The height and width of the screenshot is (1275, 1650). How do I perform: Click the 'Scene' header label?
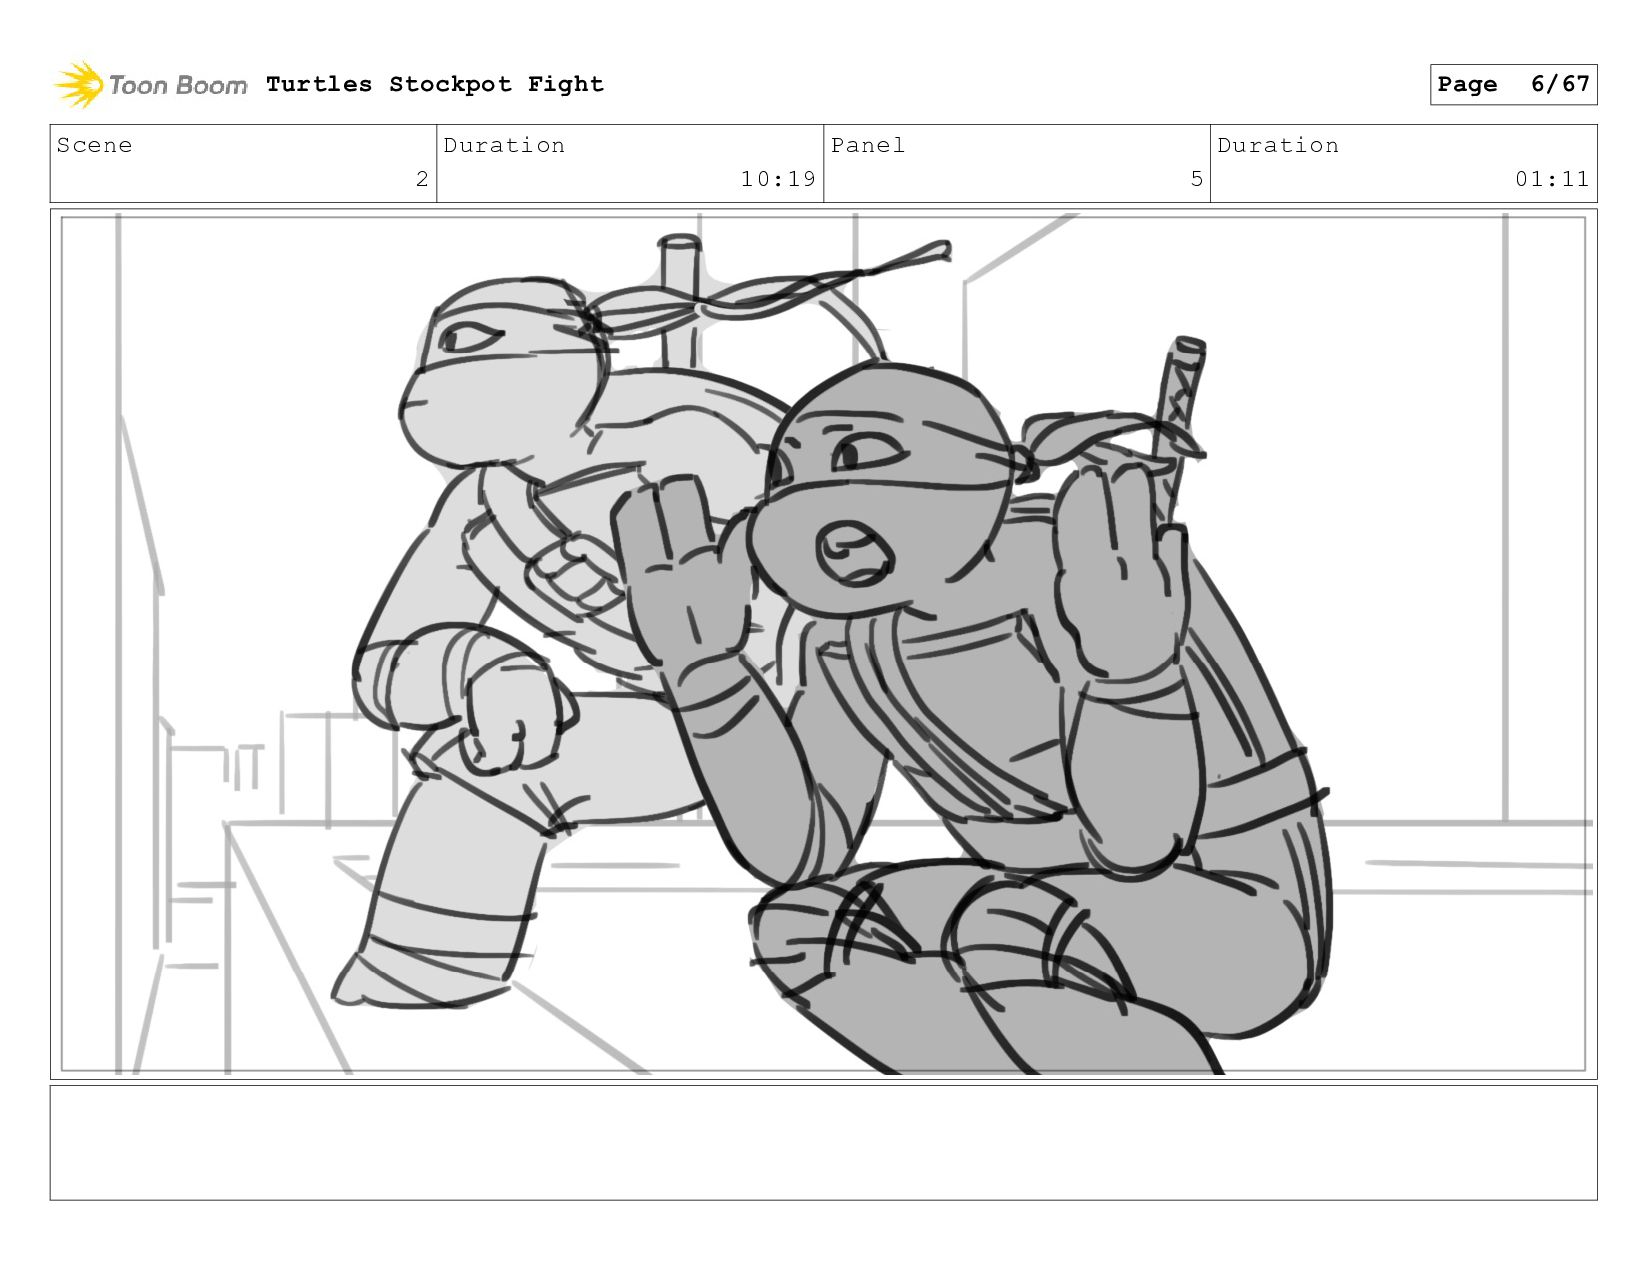click(x=94, y=145)
